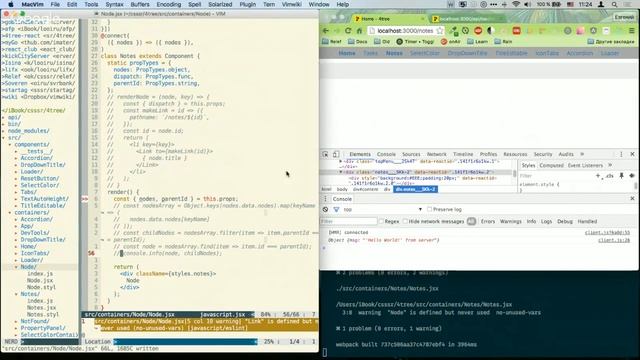Open the Event Listeners tab
Screen dimensions: 640x360
tap(585, 165)
